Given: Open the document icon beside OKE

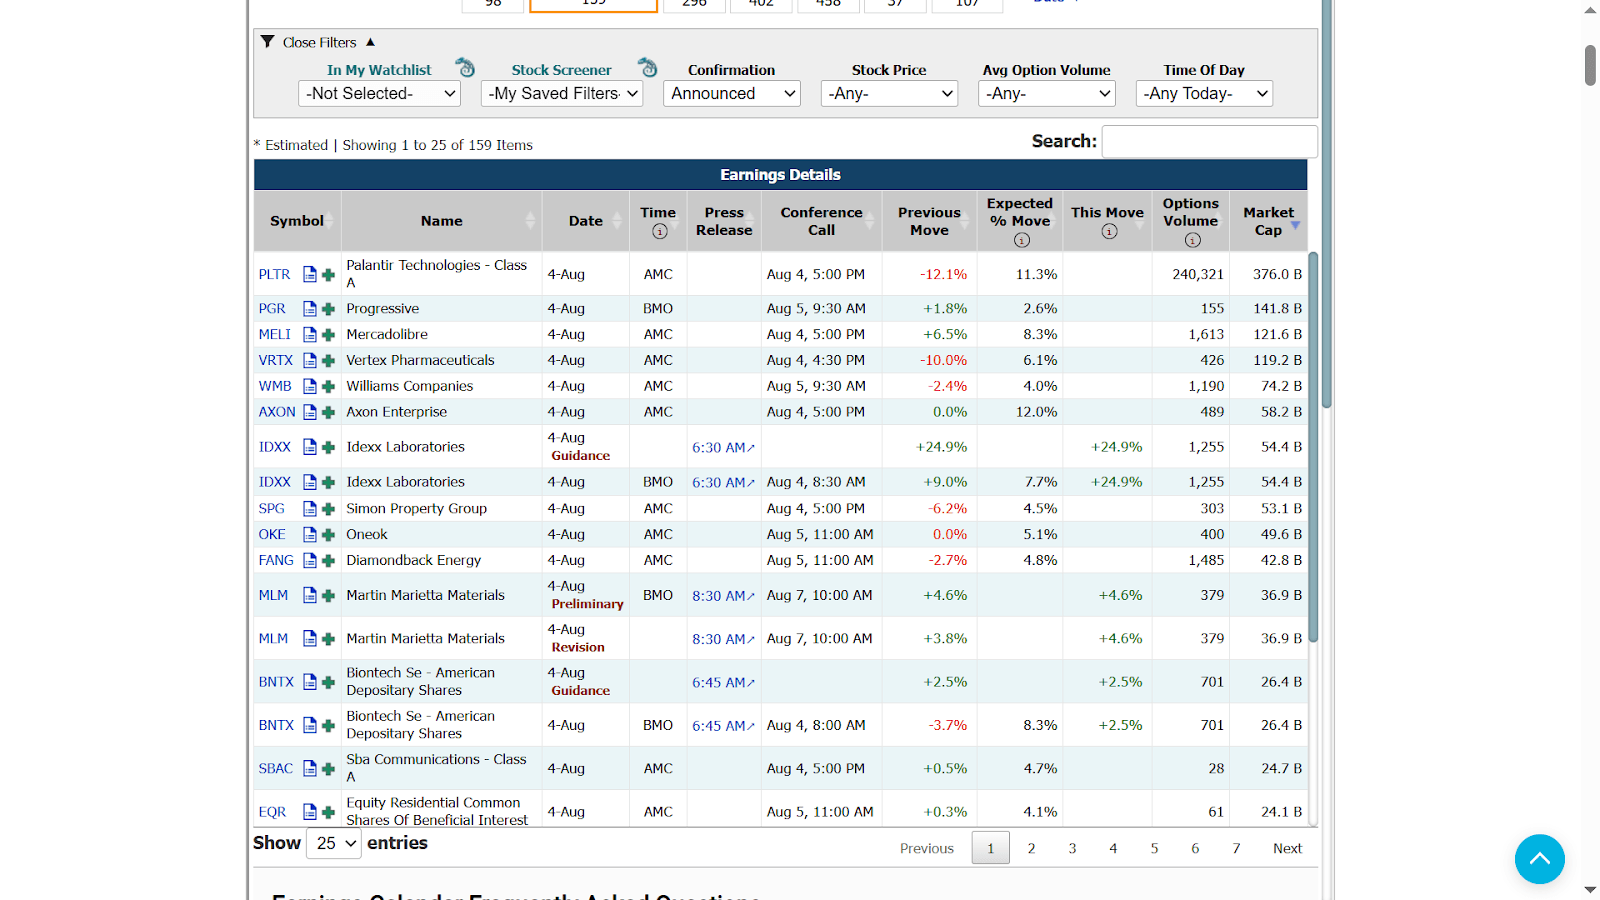Looking at the screenshot, I should click(x=310, y=535).
